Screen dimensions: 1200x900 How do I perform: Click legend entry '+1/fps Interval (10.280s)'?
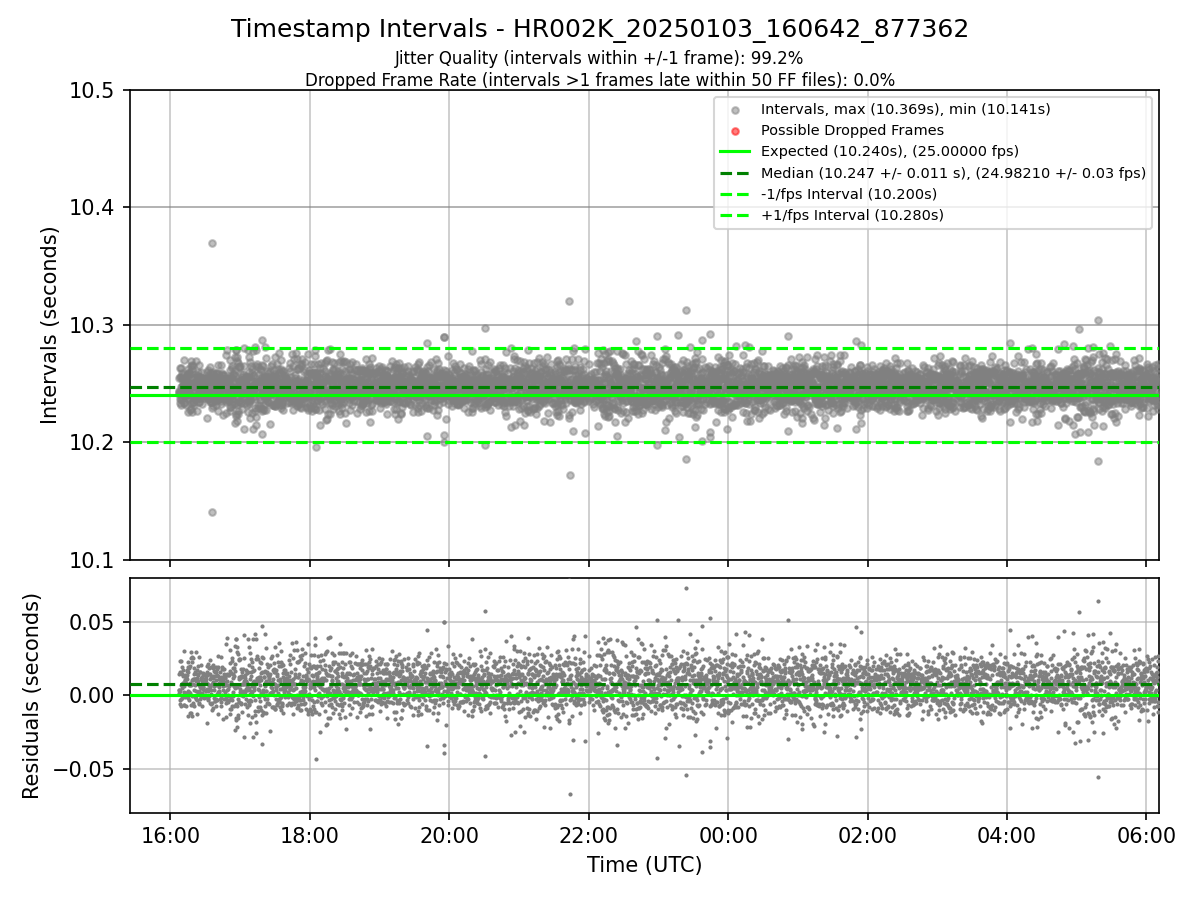pyautogui.click(x=852, y=215)
